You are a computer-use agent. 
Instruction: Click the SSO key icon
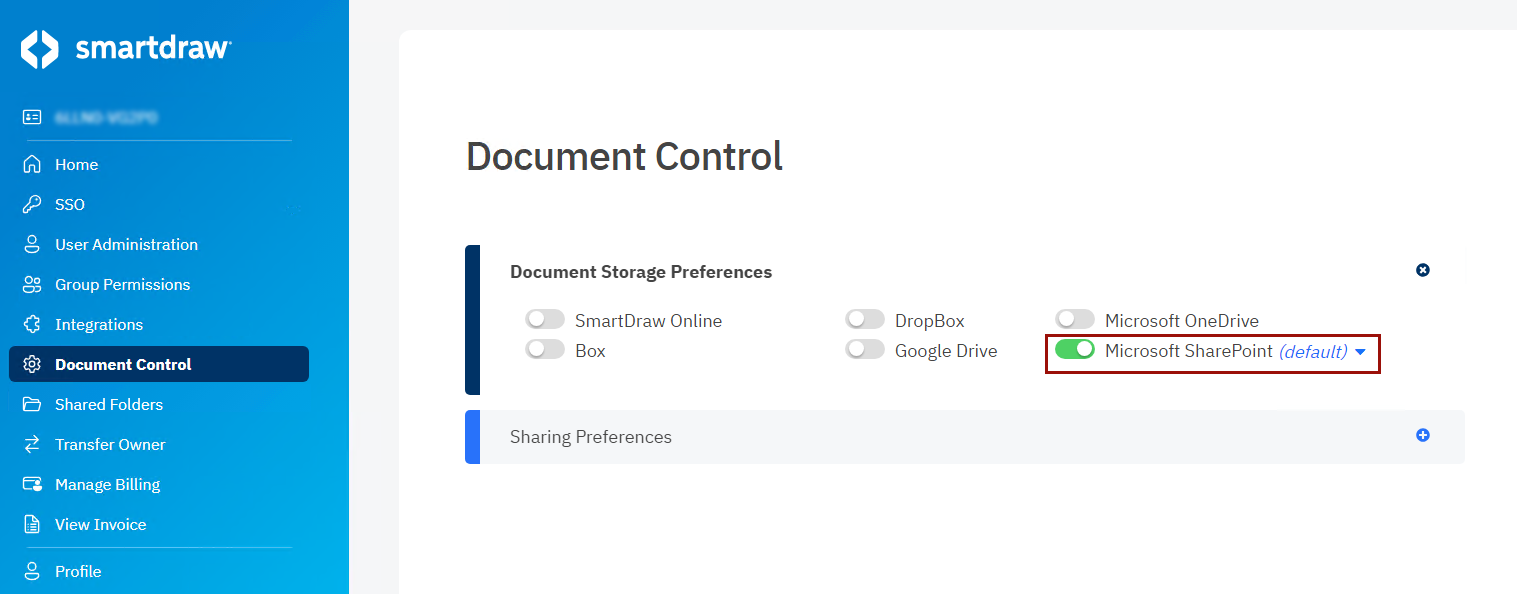[30, 204]
